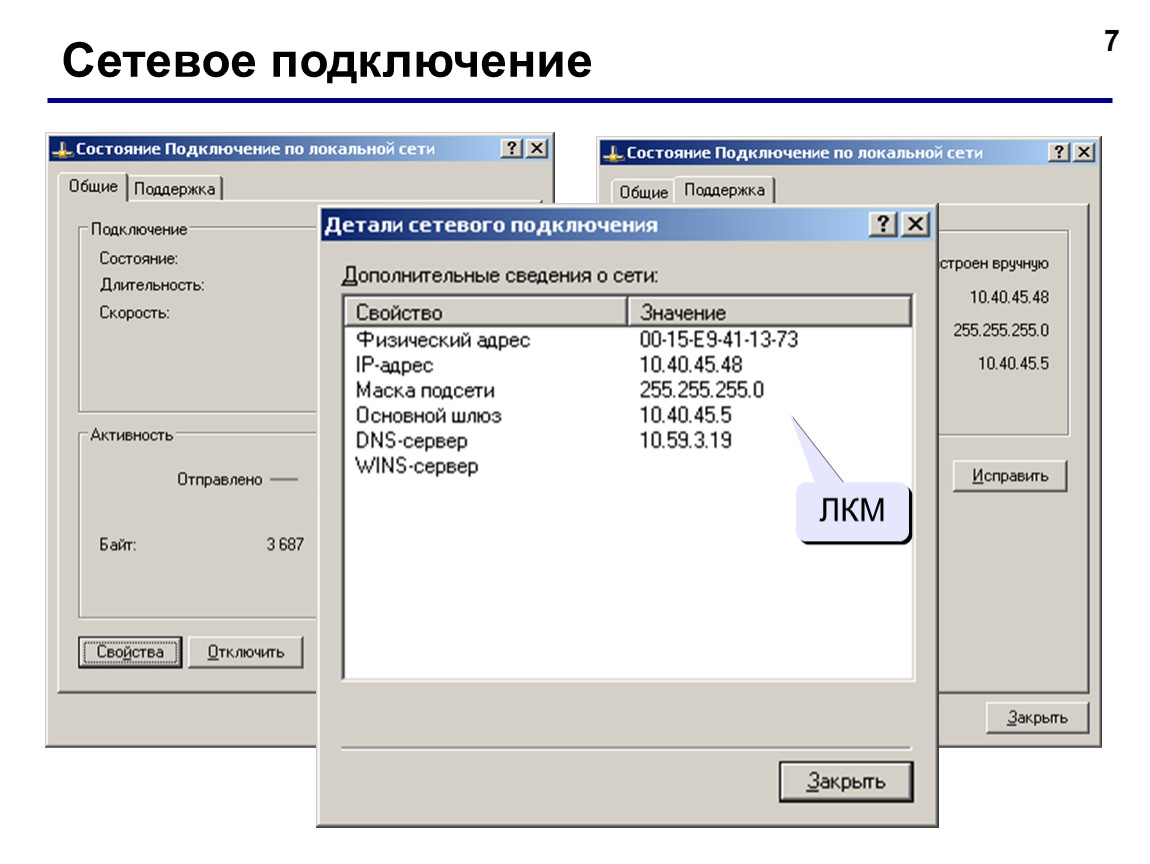Sort by the Значение column header
This screenshot has width=1150, height=864.
click(x=769, y=312)
